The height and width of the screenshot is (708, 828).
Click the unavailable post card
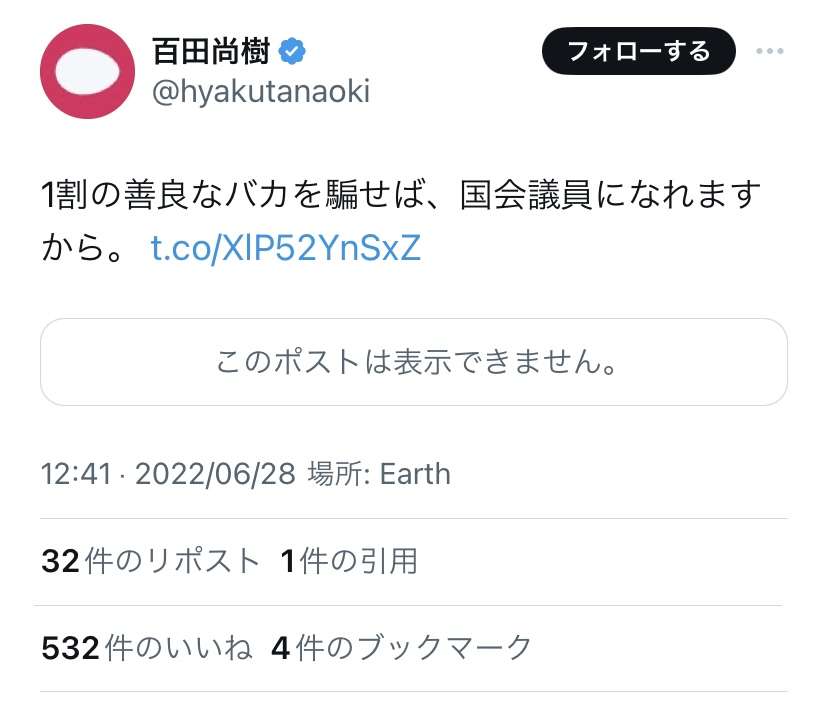(414, 362)
